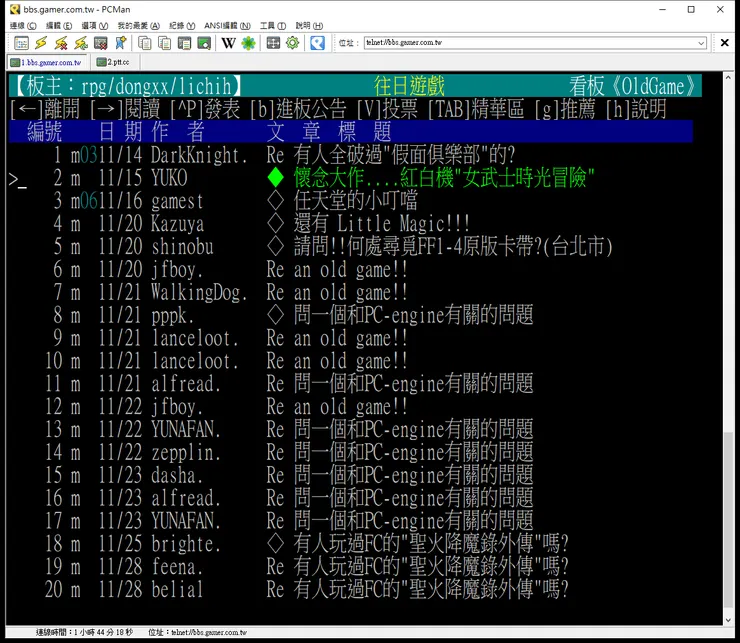Click the scrollbar up arrow
This screenshot has width=740, height=643.
point(728,77)
